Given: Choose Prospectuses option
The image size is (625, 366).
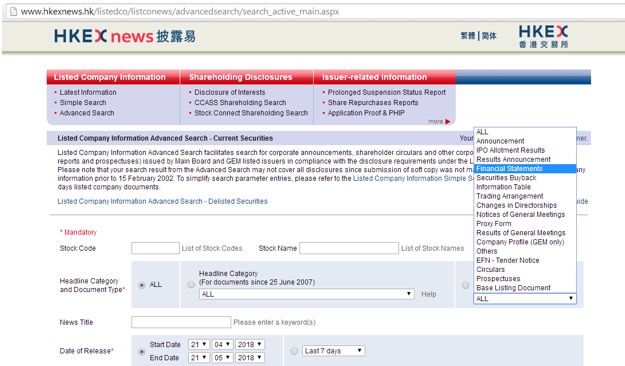Looking at the screenshot, I should point(525,279).
